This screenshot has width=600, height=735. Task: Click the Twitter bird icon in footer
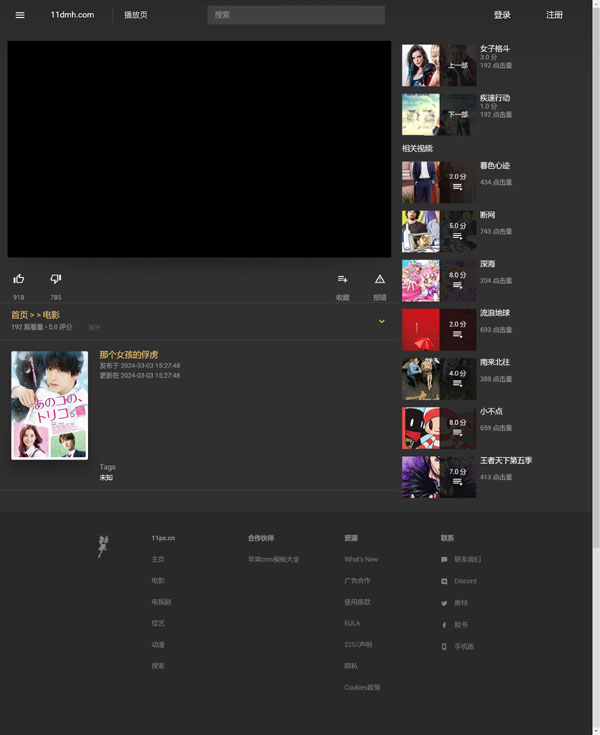click(444, 603)
